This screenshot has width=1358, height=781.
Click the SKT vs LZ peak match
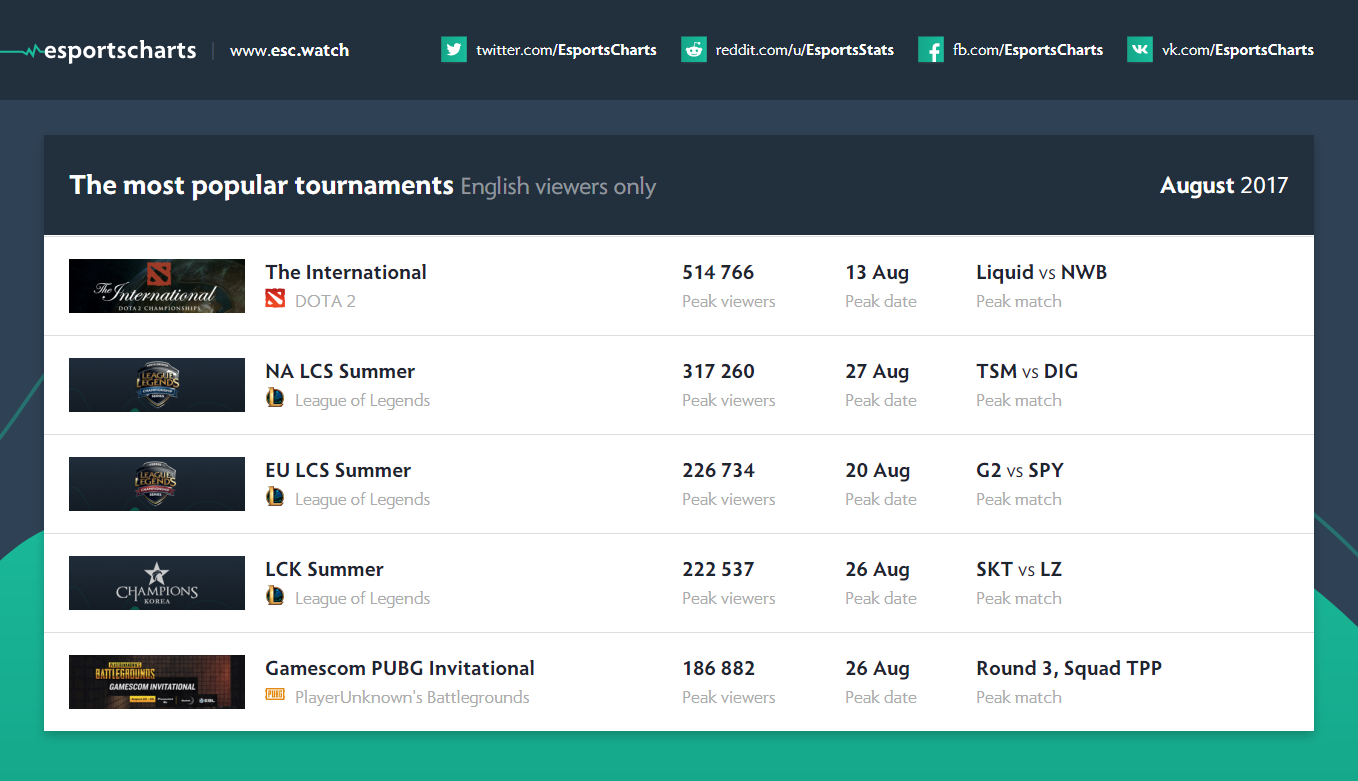click(1019, 569)
